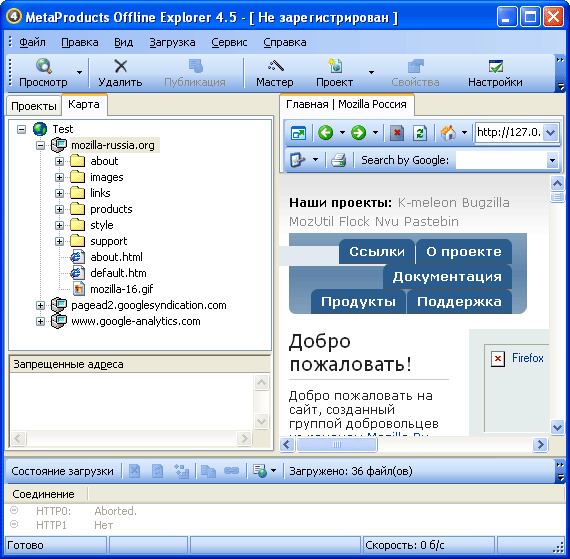This screenshot has height=559, width=570.
Task: Click the Публикация toolbar icon
Action: (x=196, y=66)
